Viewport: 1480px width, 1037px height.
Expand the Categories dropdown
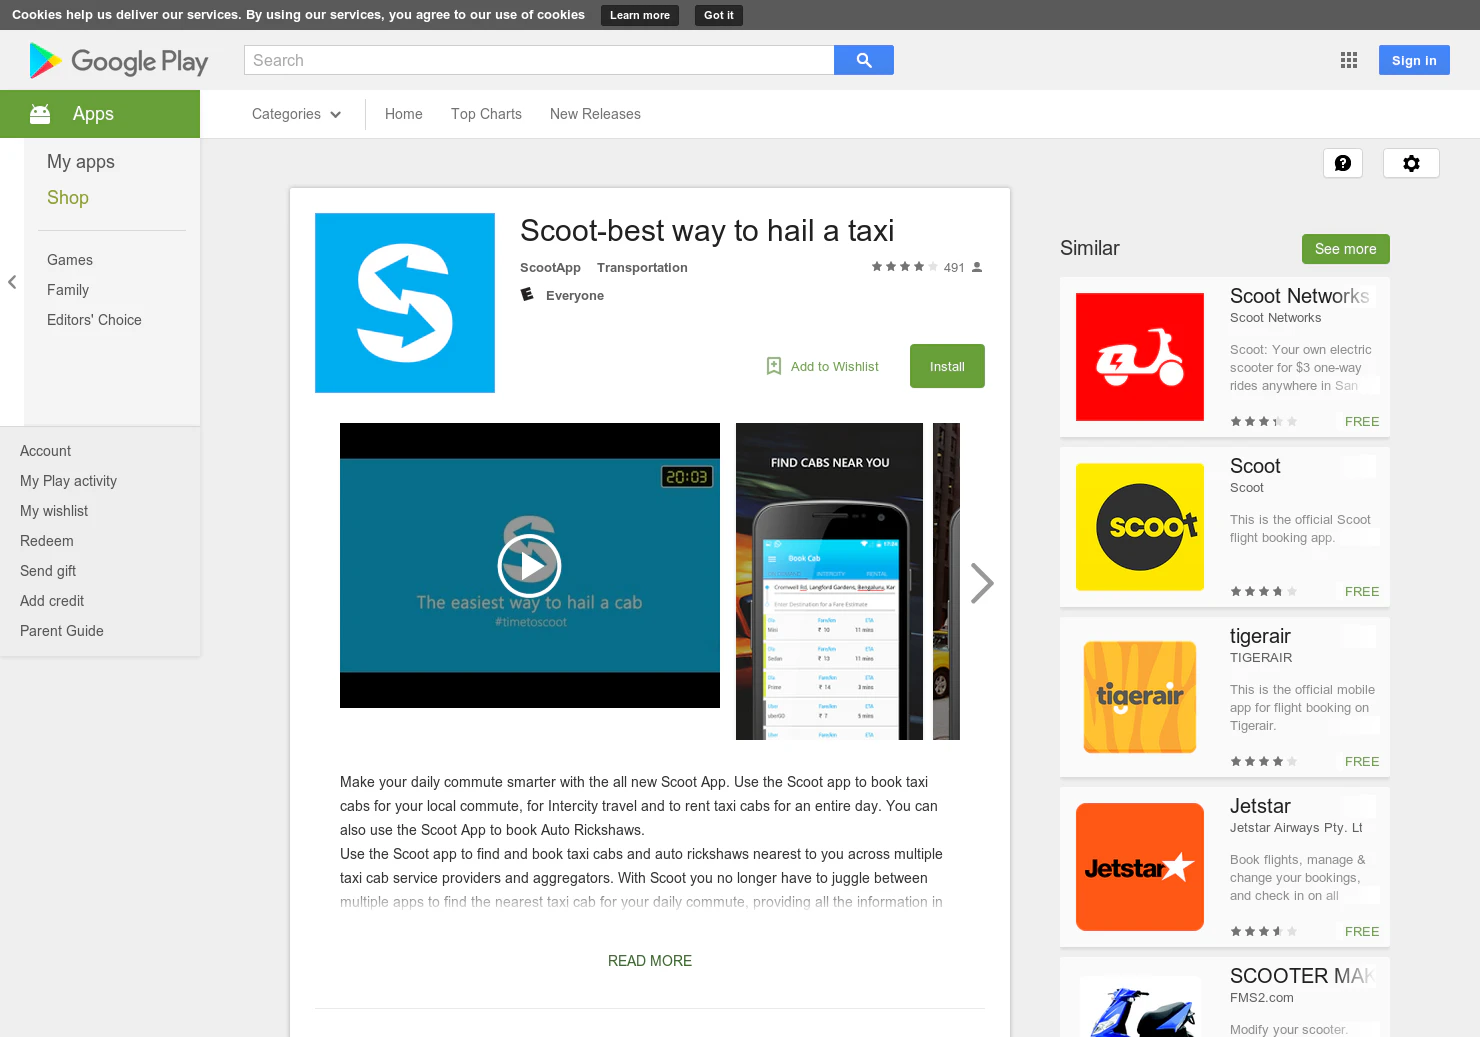coord(297,114)
